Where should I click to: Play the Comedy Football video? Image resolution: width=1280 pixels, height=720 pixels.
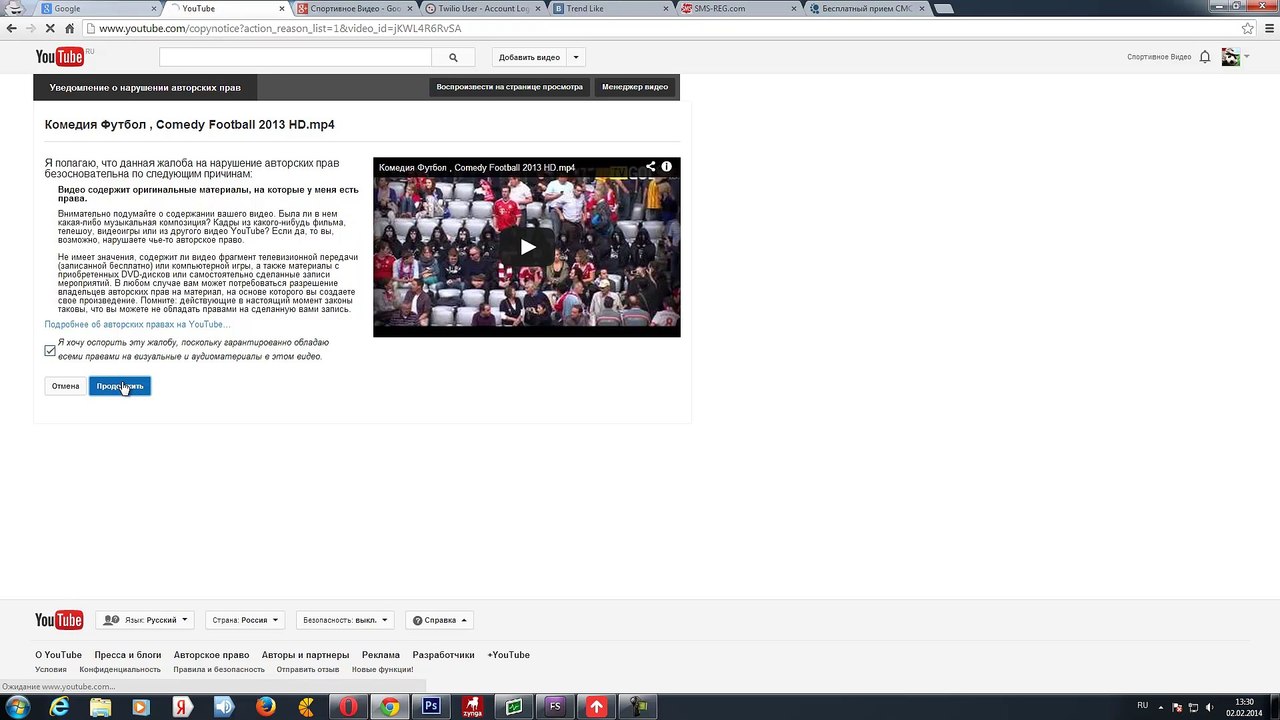(527, 248)
